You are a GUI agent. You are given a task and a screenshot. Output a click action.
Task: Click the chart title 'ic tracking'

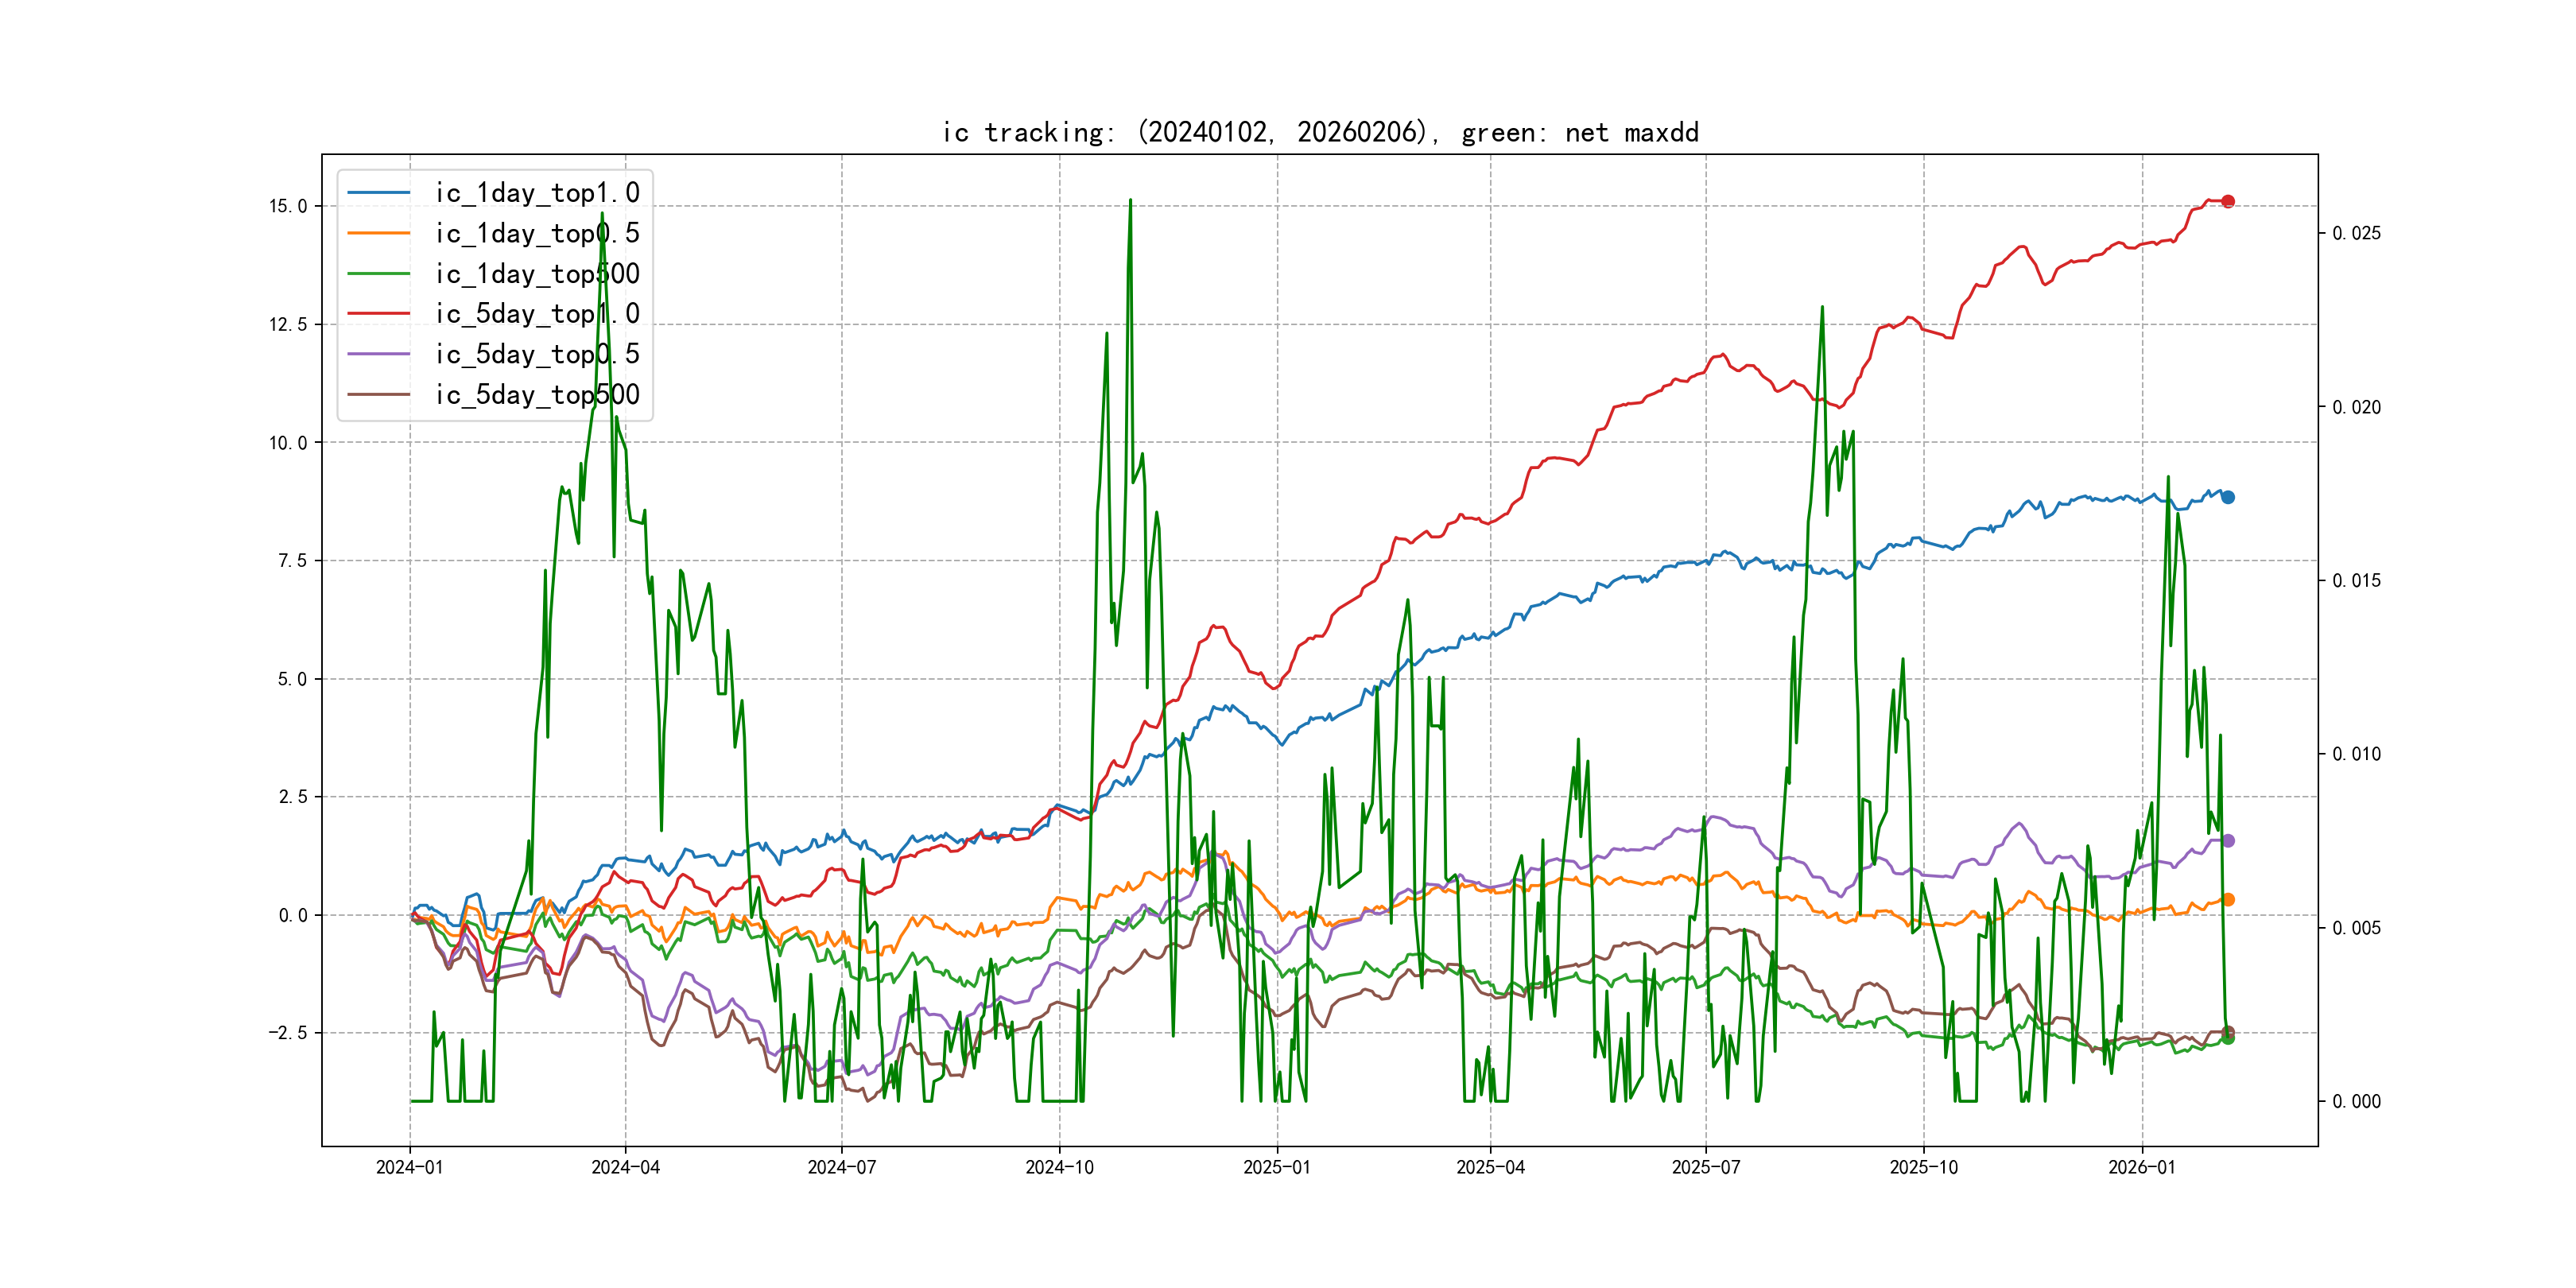click(x=1320, y=133)
